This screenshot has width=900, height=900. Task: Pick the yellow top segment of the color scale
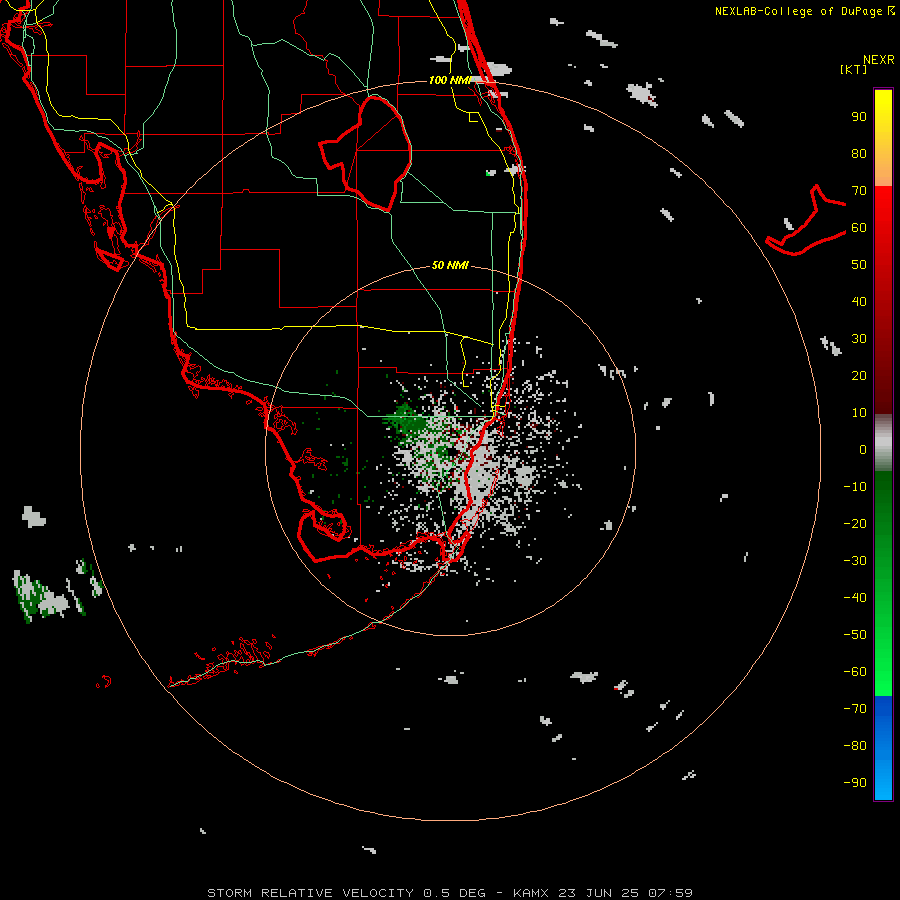pyautogui.click(x=883, y=138)
